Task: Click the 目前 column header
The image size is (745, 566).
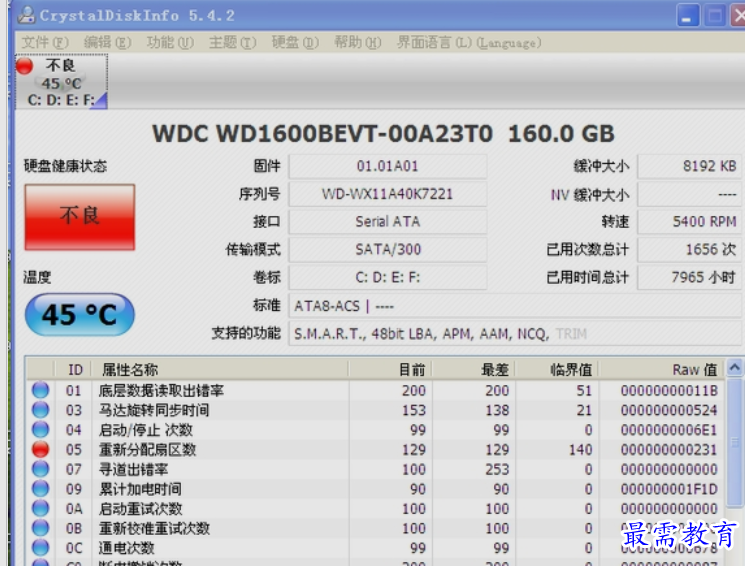Action: pyautogui.click(x=390, y=369)
